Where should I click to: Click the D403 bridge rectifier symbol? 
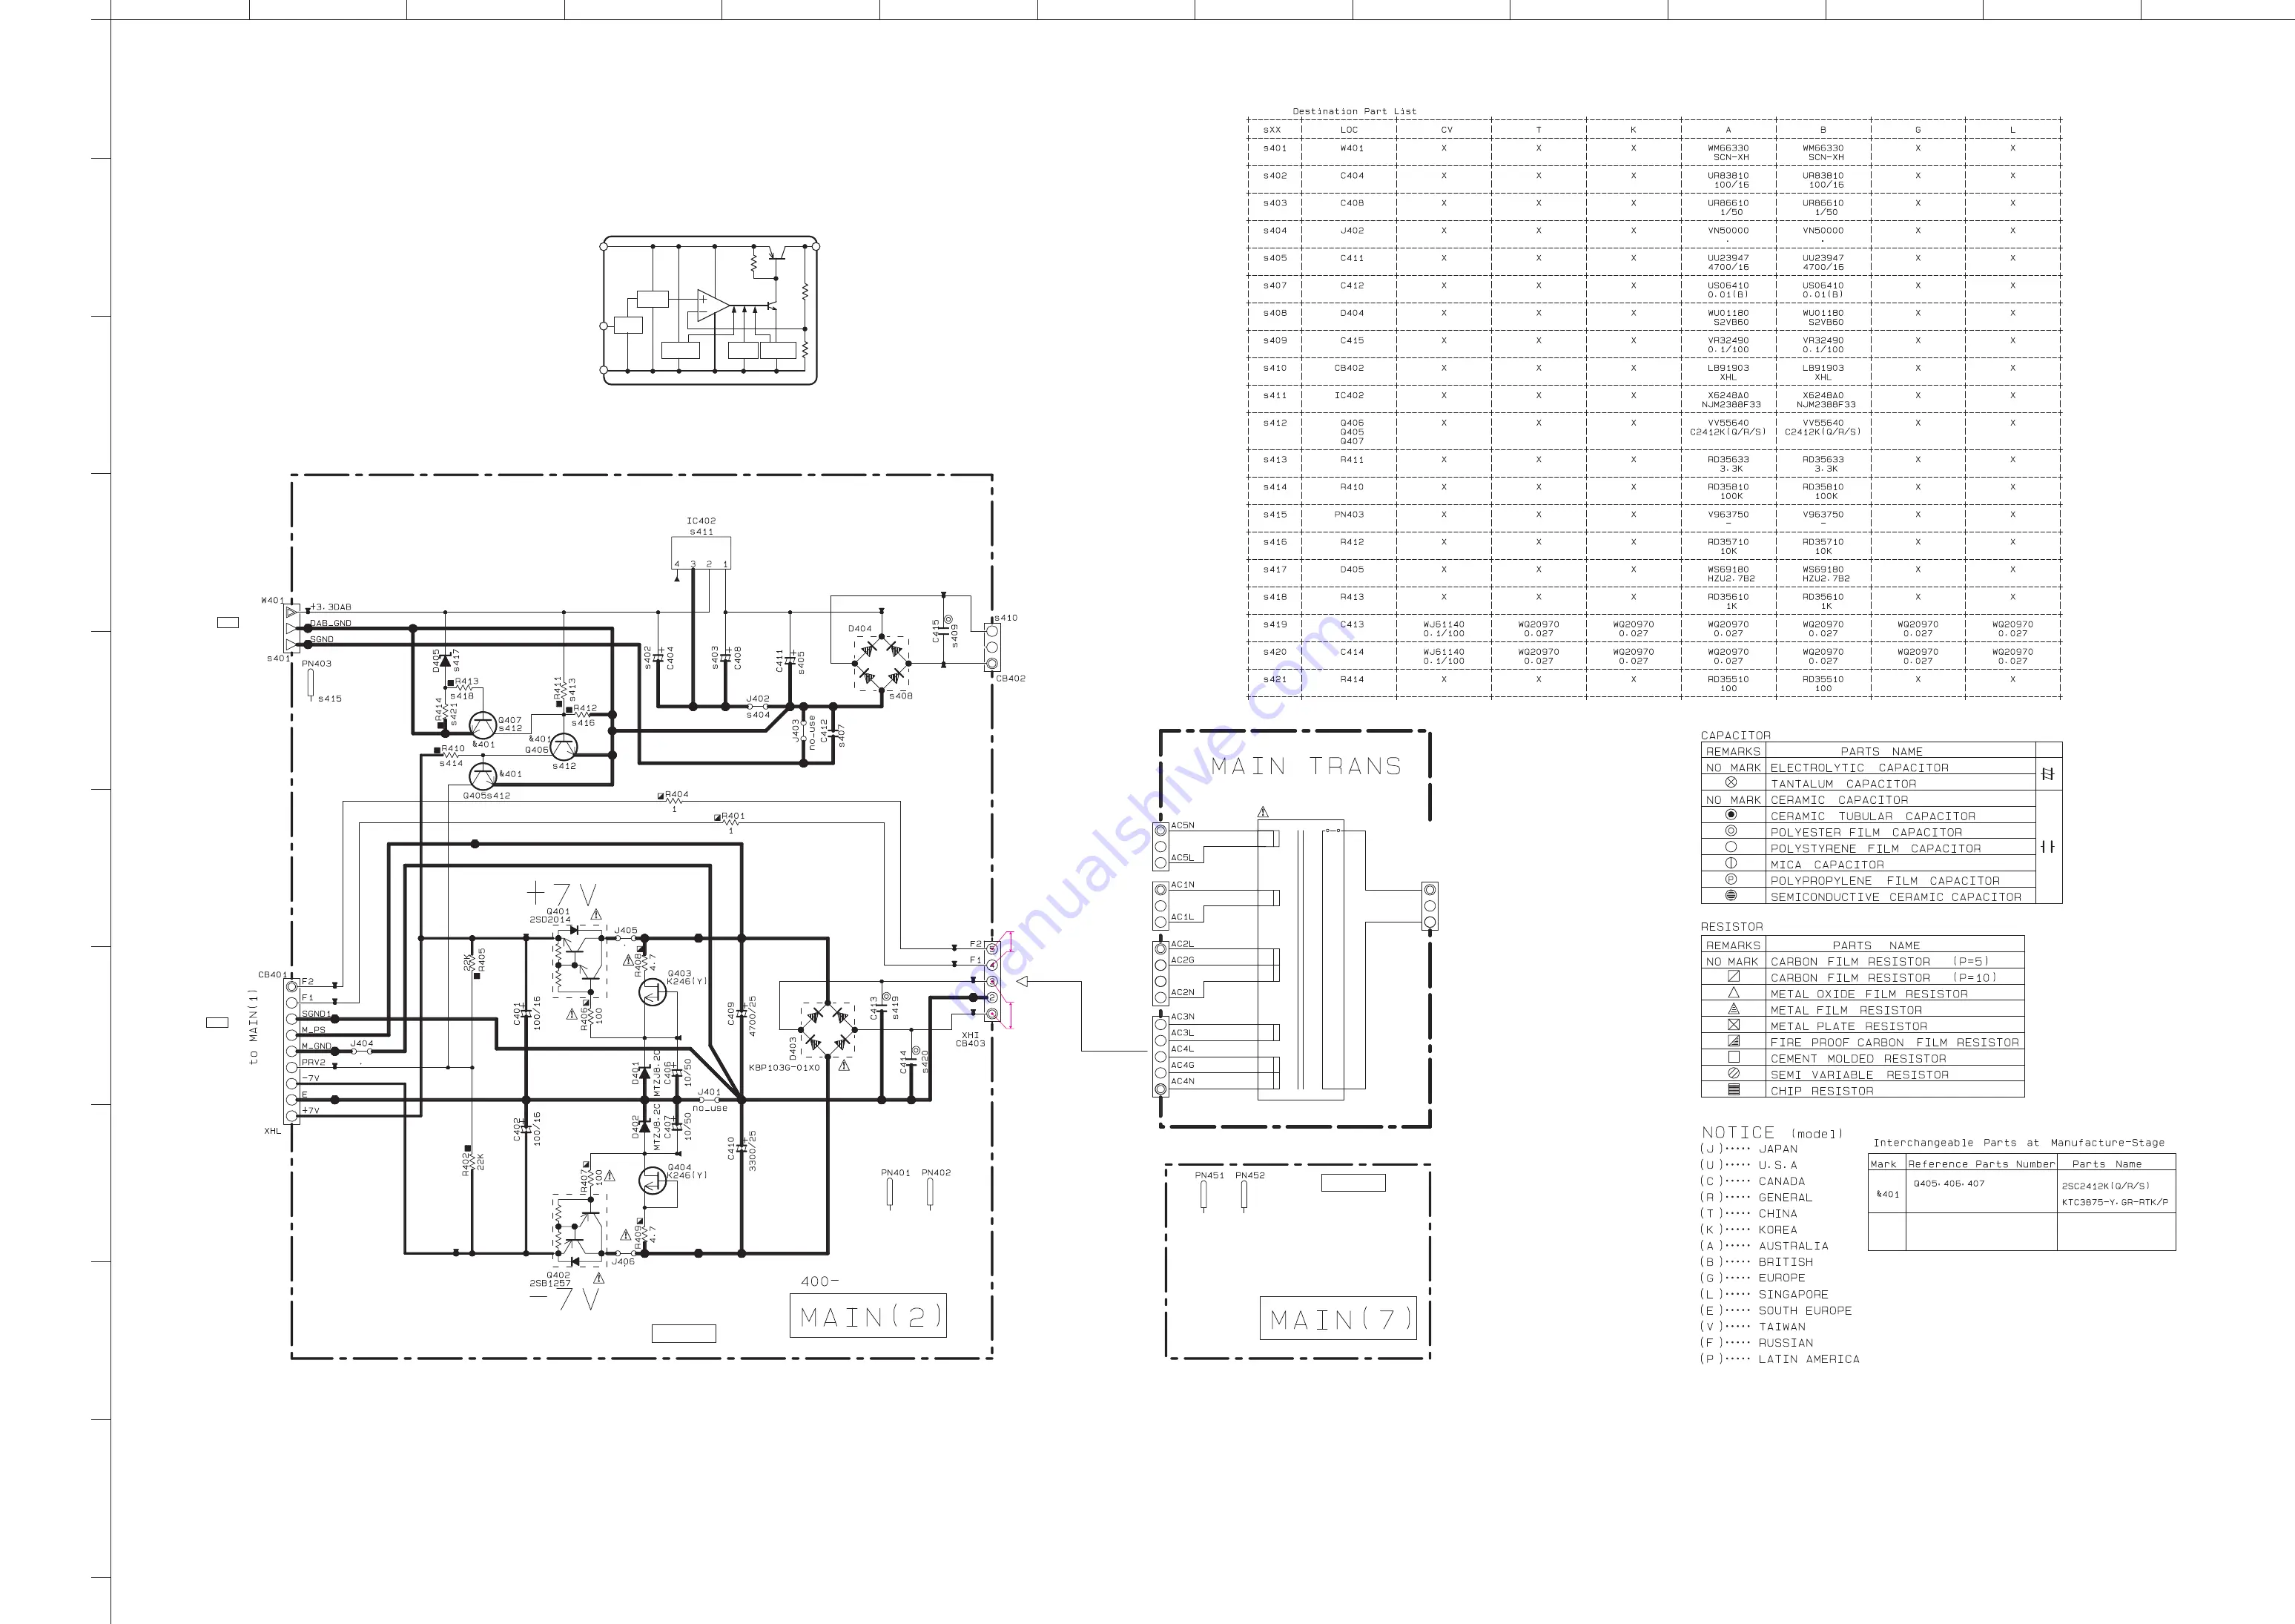828,1030
